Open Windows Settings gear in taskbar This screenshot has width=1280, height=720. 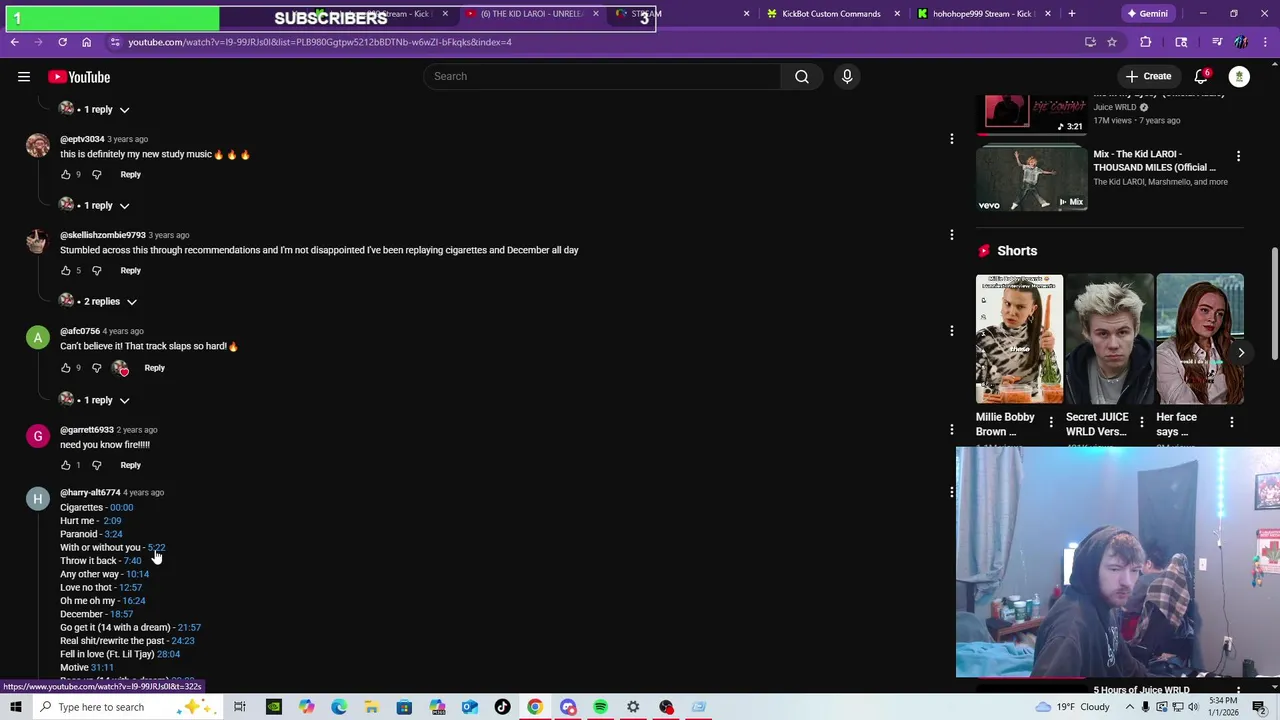633,707
